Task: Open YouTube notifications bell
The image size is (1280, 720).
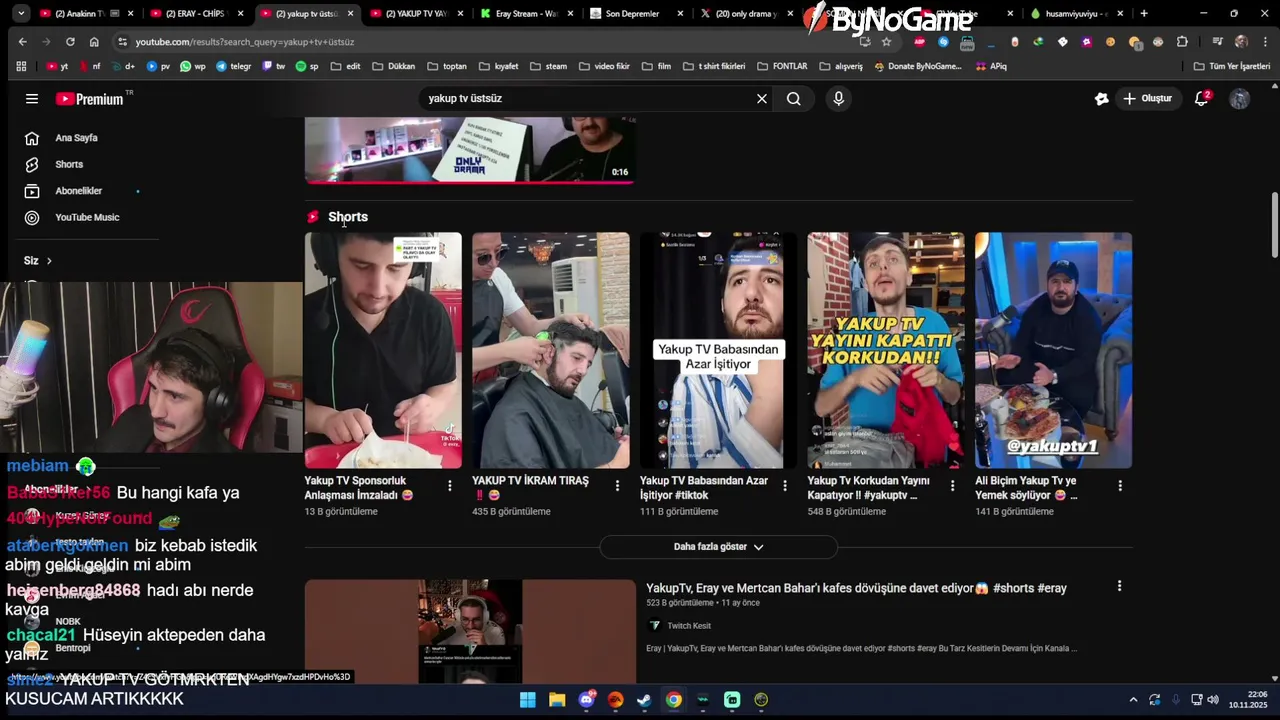Action: point(1202,99)
